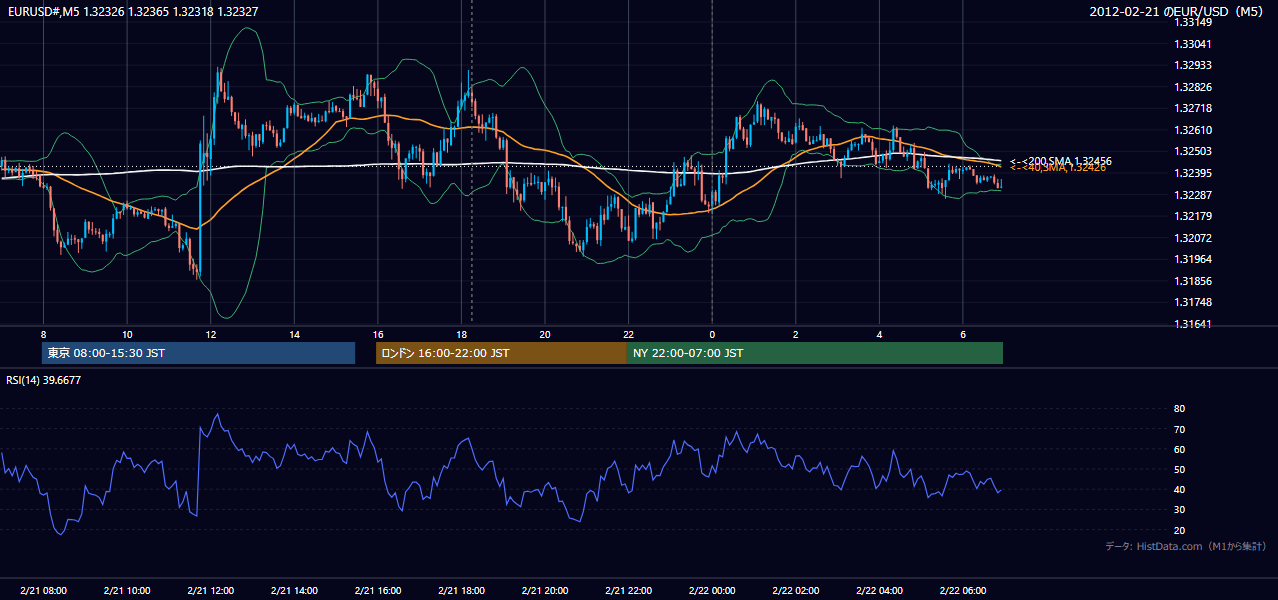Click price axis label 1.31641

click(x=1194, y=324)
